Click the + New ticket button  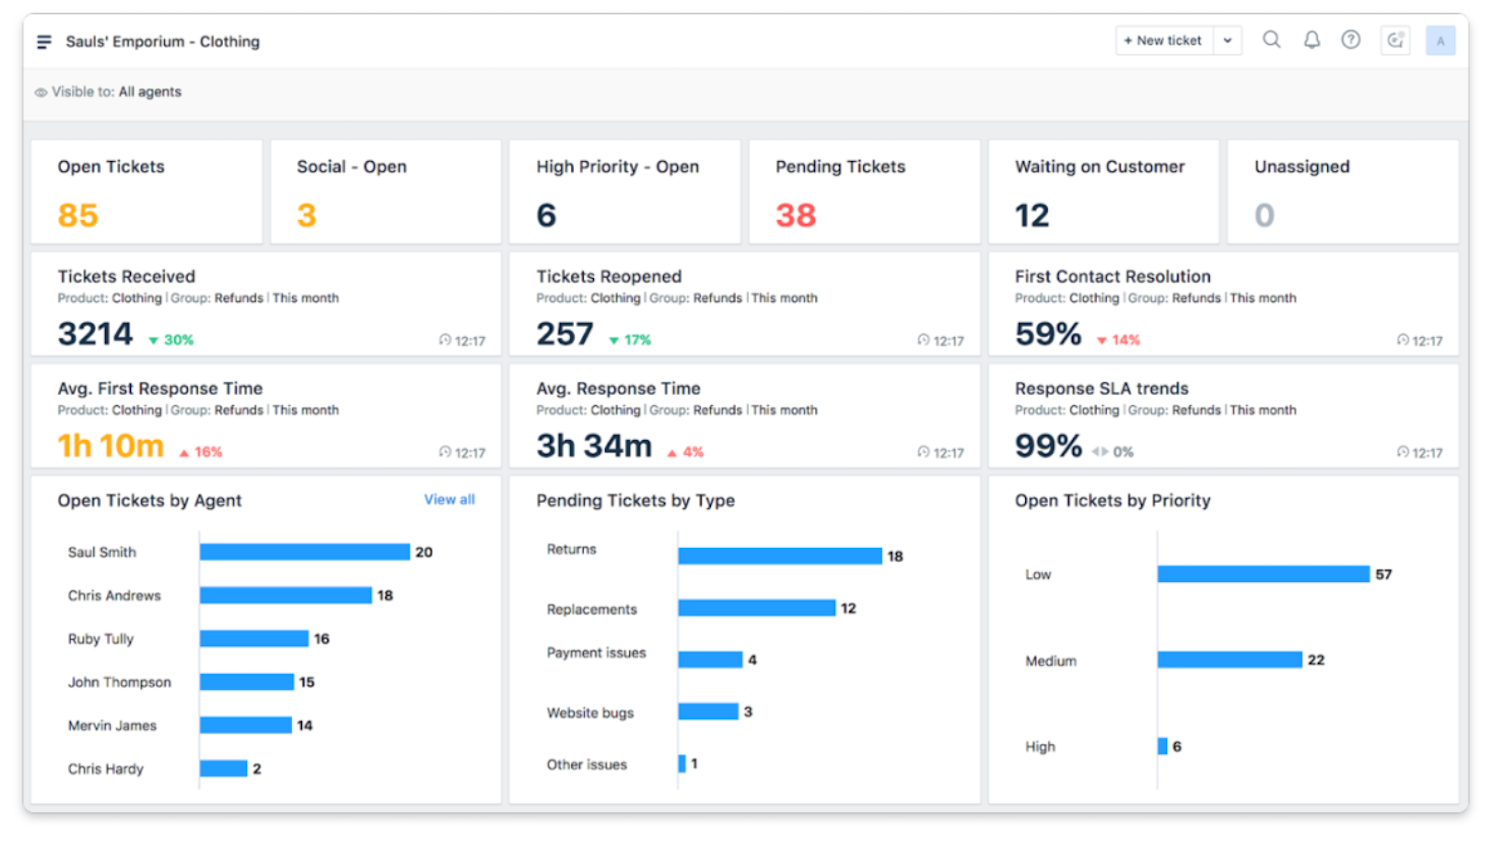pyautogui.click(x=1164, y=41)
